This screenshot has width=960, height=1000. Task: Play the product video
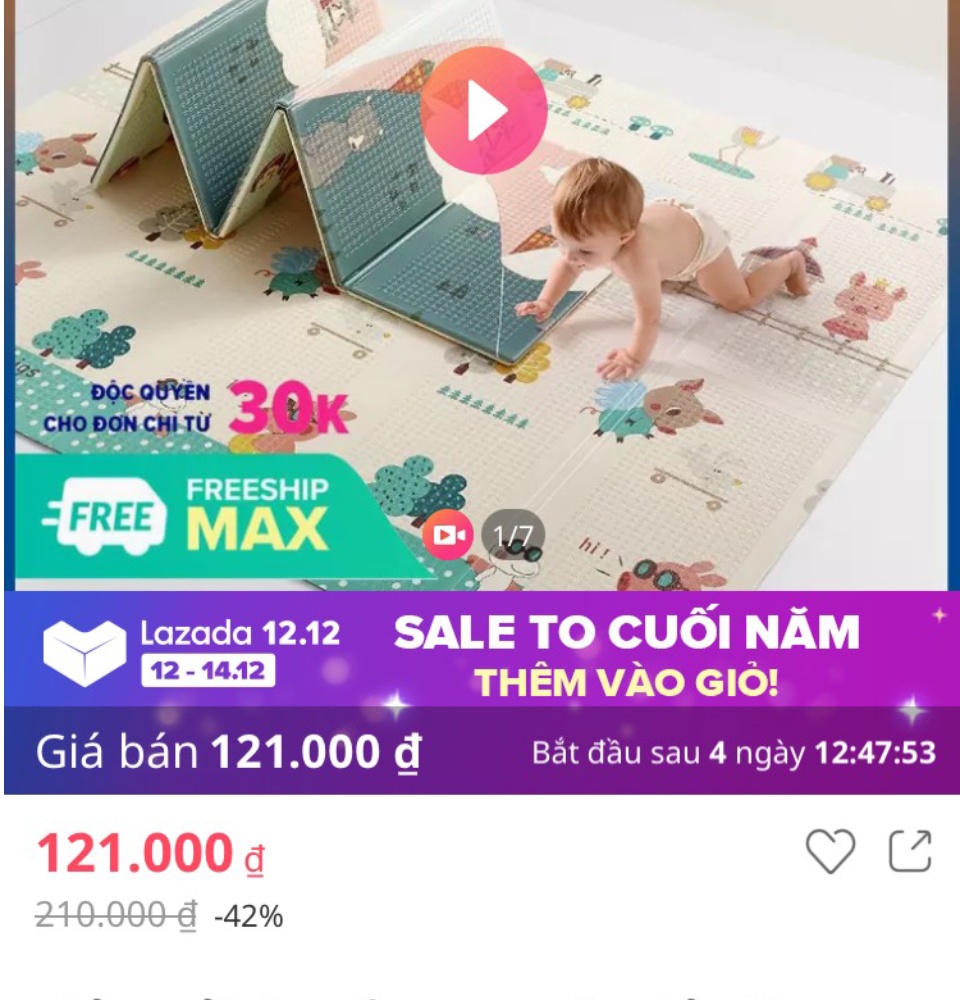coord(484,110)
